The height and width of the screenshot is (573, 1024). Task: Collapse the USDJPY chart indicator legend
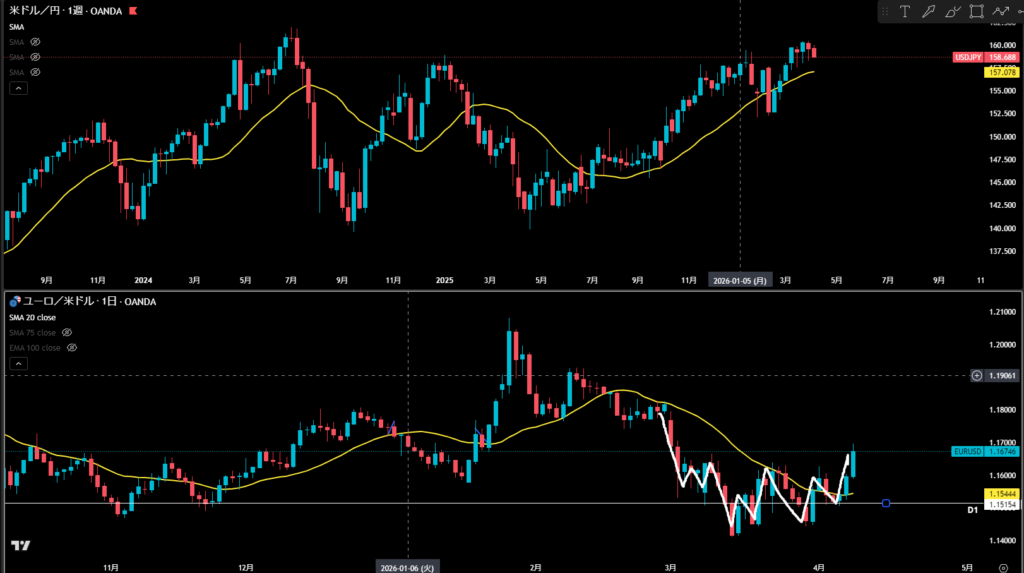(17, 88)
